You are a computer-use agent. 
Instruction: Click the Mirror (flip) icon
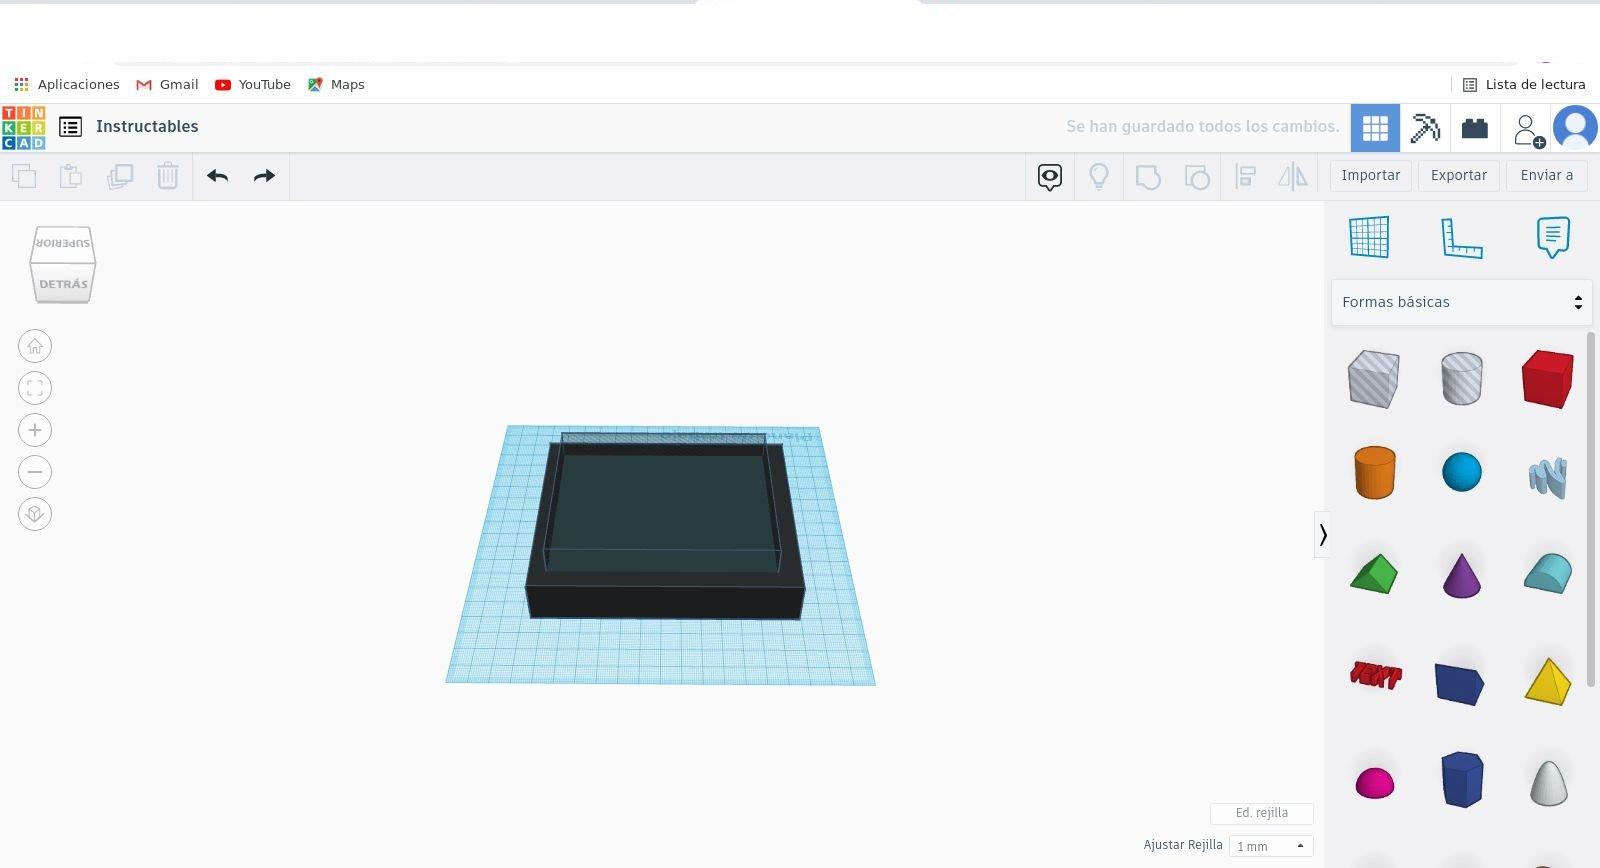click(x=1293, y=177)
